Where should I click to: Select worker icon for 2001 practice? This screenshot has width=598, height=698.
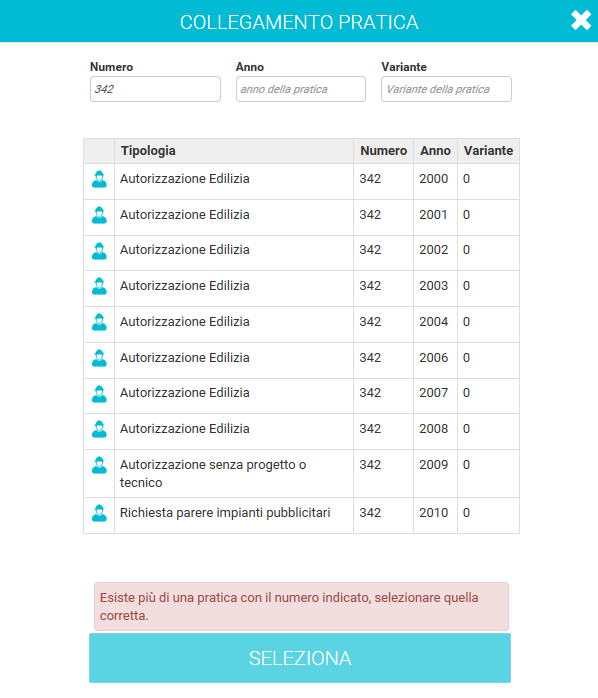pyautogui.click(x=99, y=215)
